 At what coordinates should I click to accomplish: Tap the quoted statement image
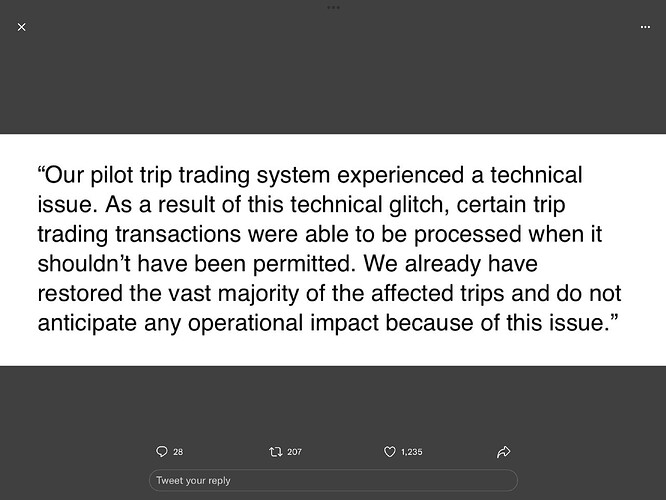coord(333,250)
